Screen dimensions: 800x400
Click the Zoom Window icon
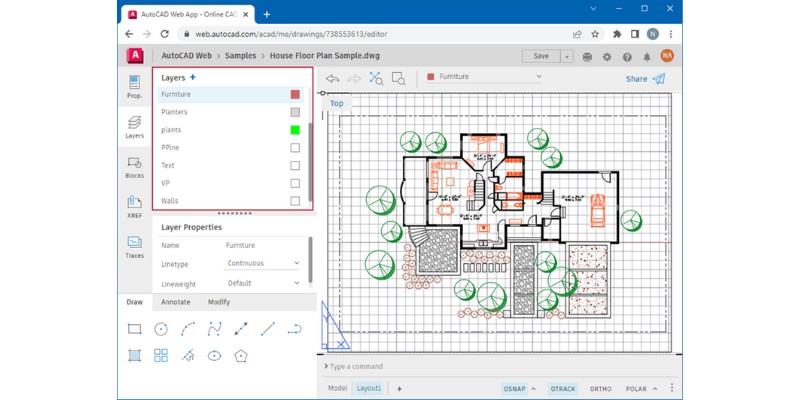(x=398, y=79)
